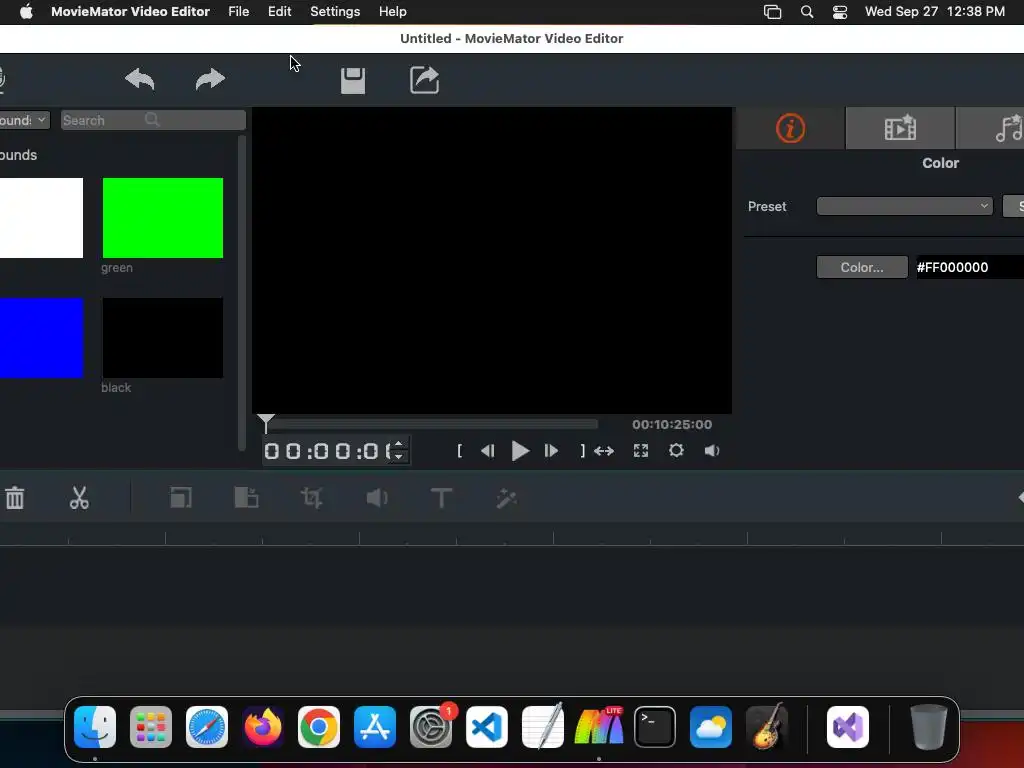The image size is (1024, 768).
Task: Open Trash in the Dock
Action: tap(928, 727)
